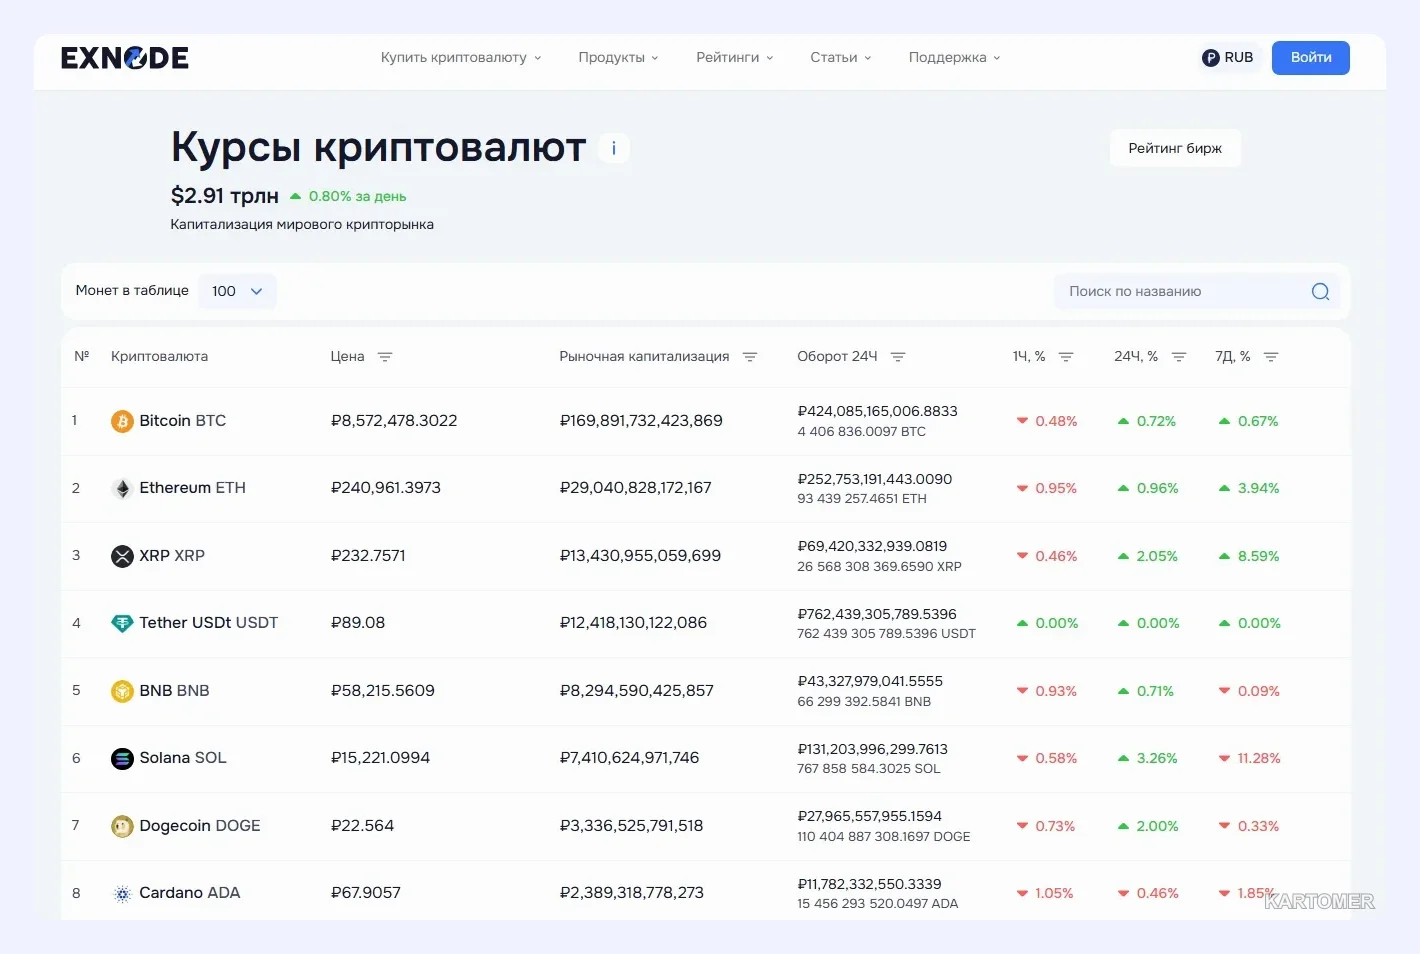The image size is (1420, 954).
Task: Sort by market capitalization filter icon
Action: (750, 357)
